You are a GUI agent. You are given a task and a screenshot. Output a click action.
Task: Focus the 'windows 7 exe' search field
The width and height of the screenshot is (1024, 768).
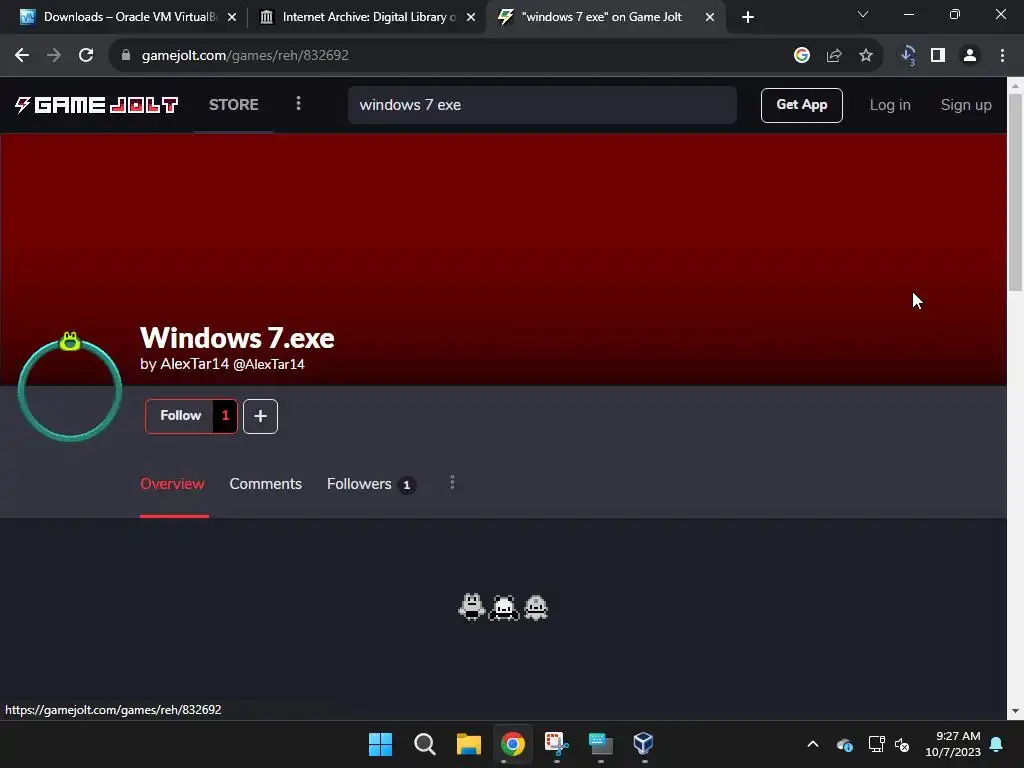point(542,104)
